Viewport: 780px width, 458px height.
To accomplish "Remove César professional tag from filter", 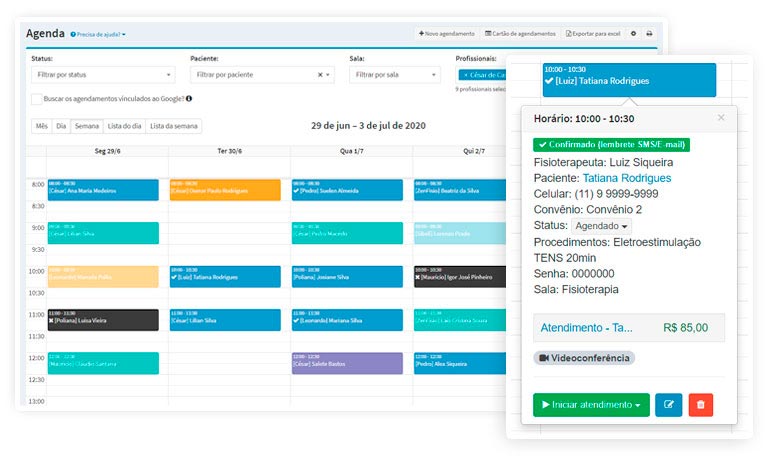I will (x=465, y=75).
